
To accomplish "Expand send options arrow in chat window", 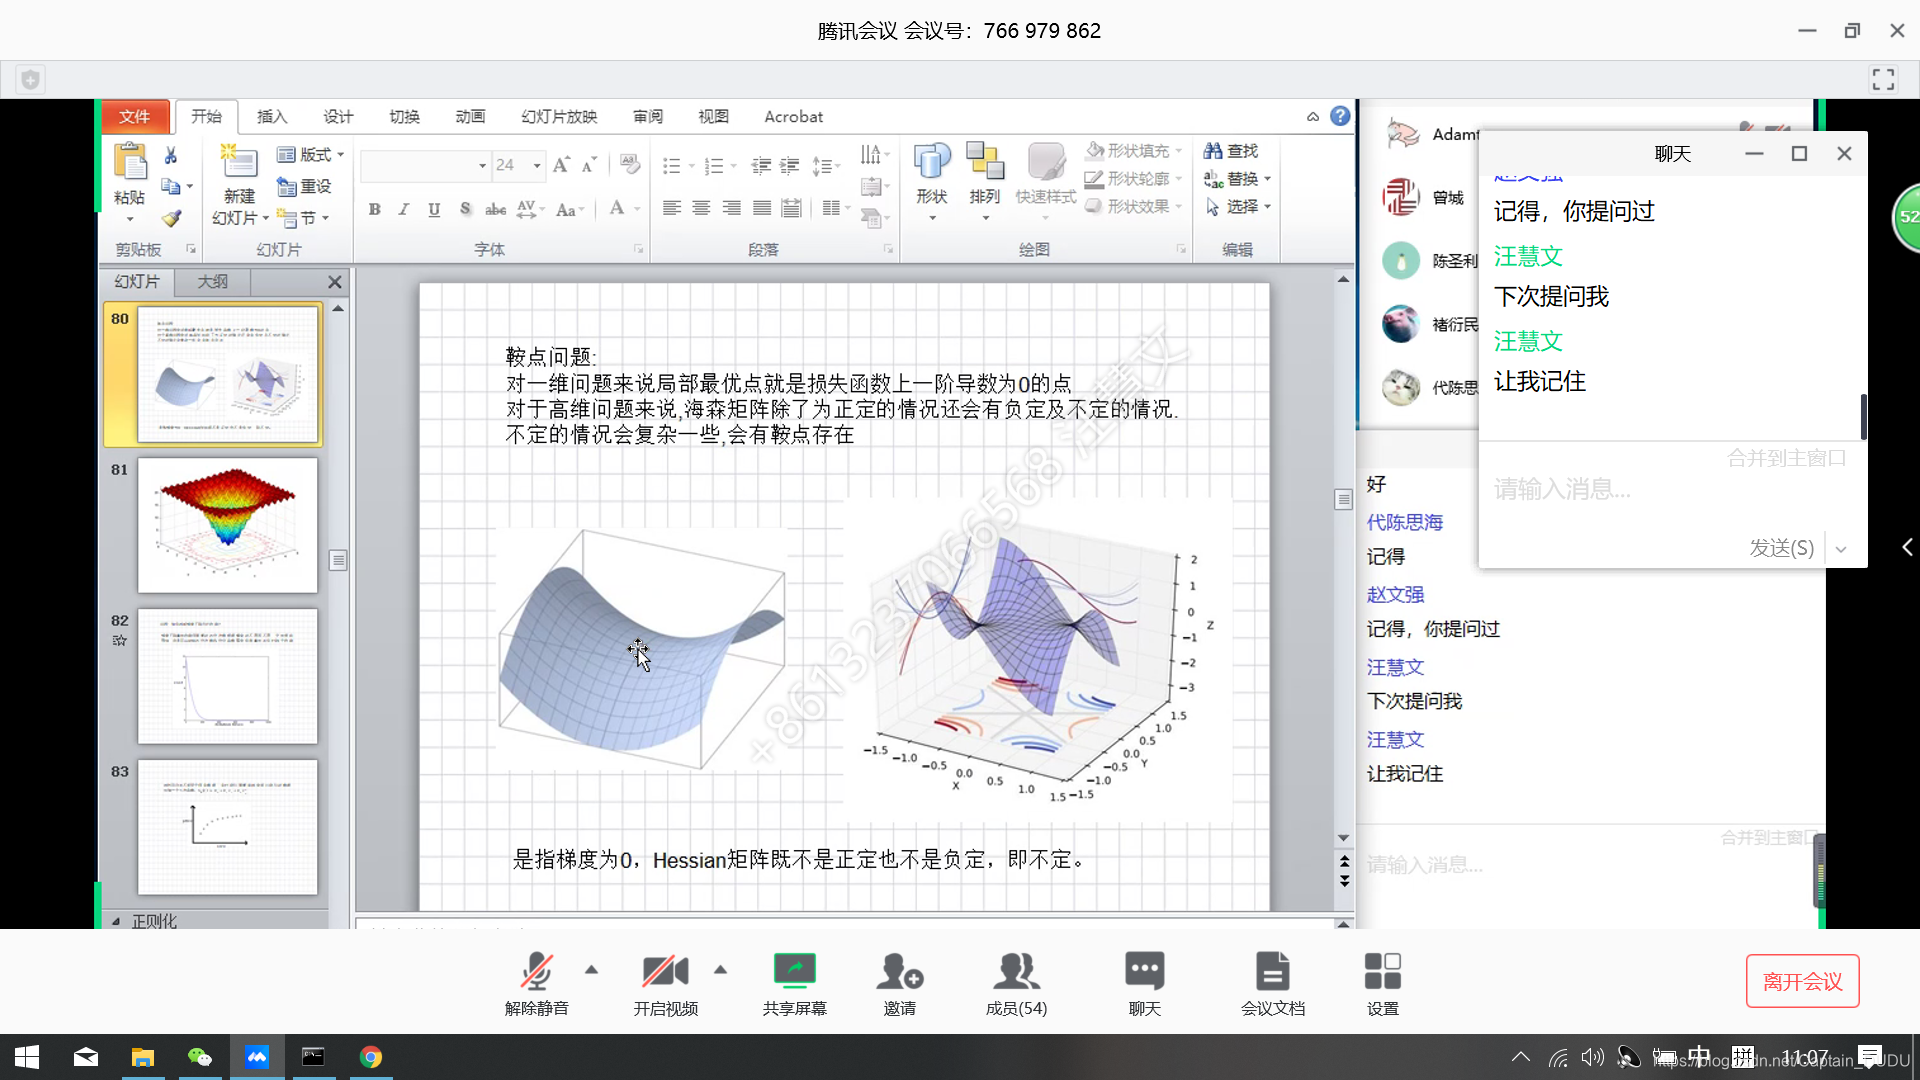I will tap(1841, 549).
